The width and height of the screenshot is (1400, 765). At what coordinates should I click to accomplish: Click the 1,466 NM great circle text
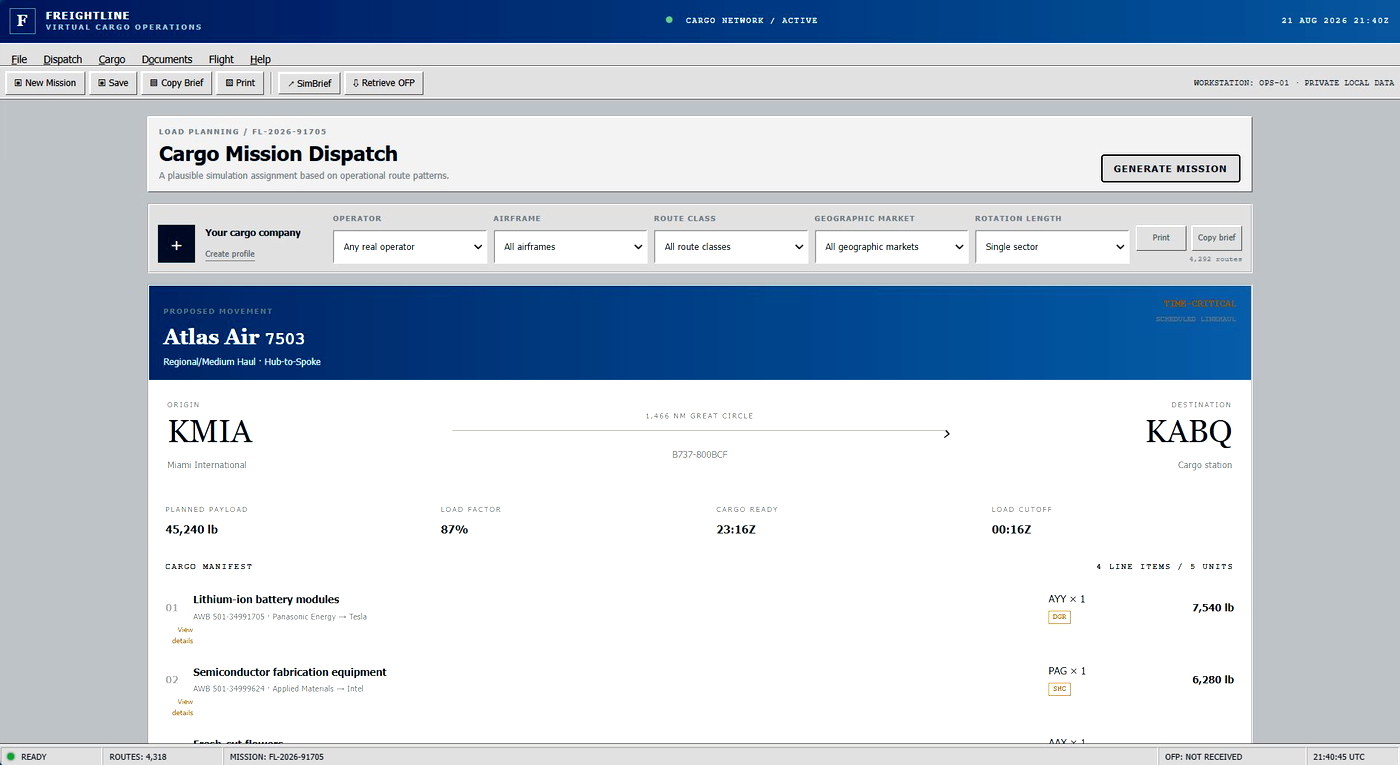point(700,415)
